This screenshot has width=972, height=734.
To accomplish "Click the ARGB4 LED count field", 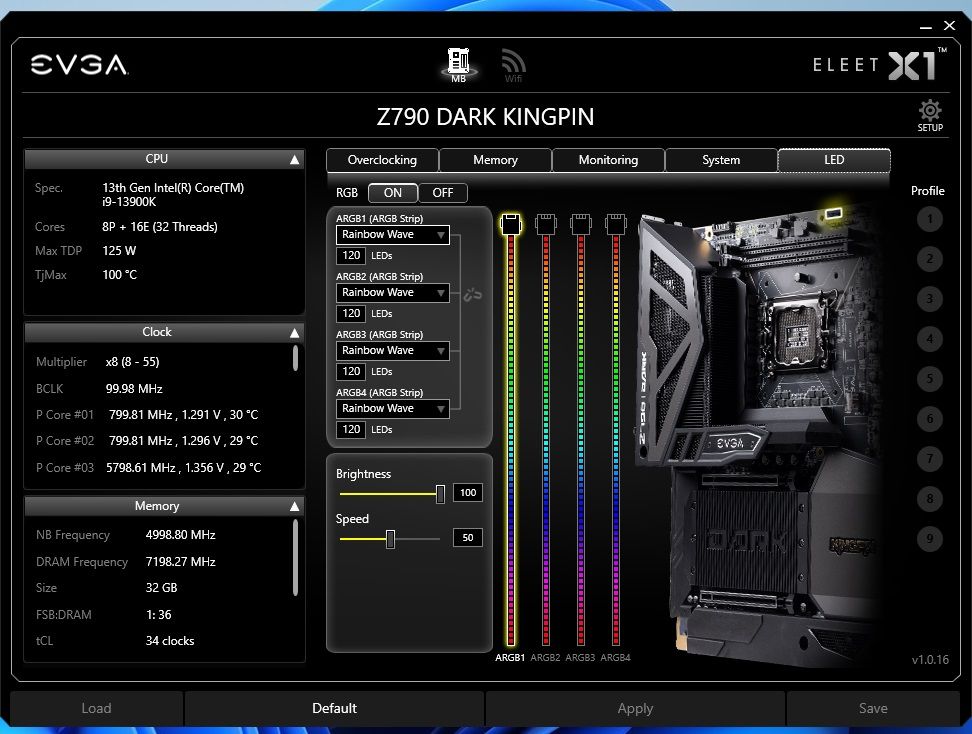I will click(x=351, y=430).
